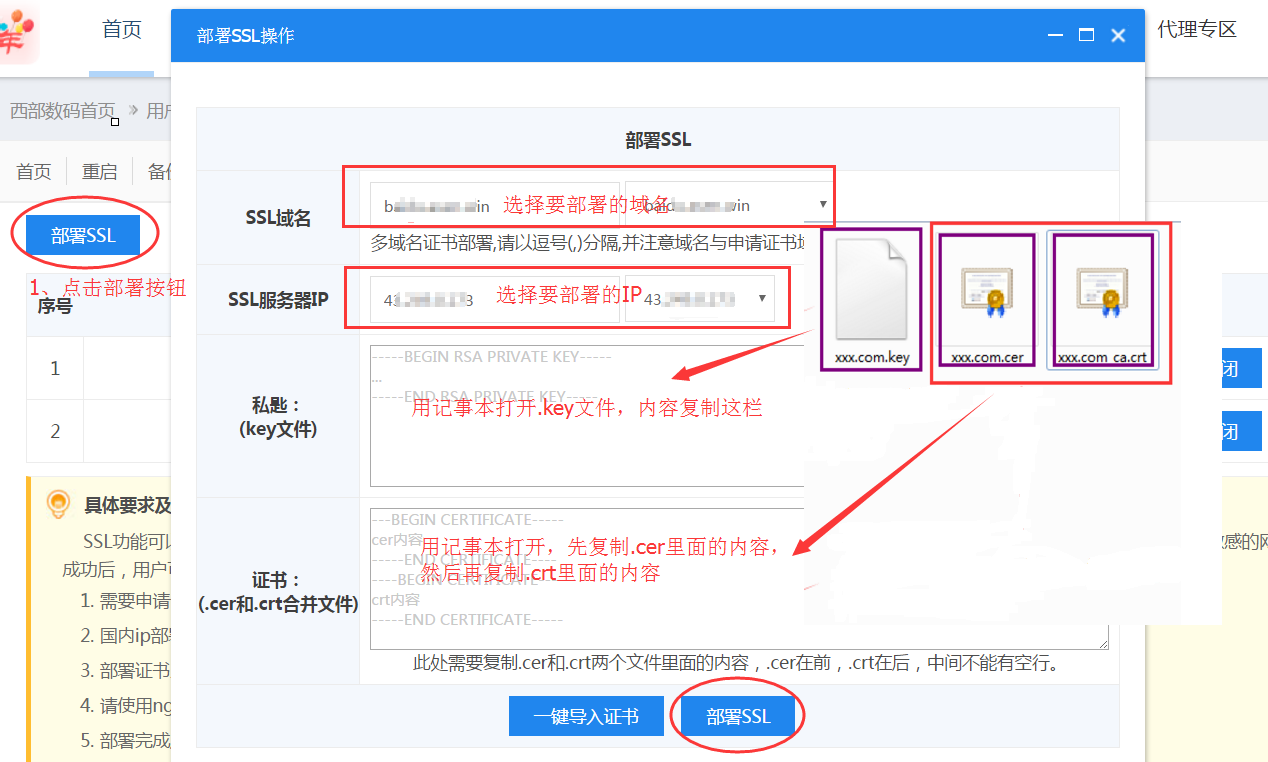Click into the 私匙 key file textarea
This screenshot has width=1268, height=762.
point(586,440)
